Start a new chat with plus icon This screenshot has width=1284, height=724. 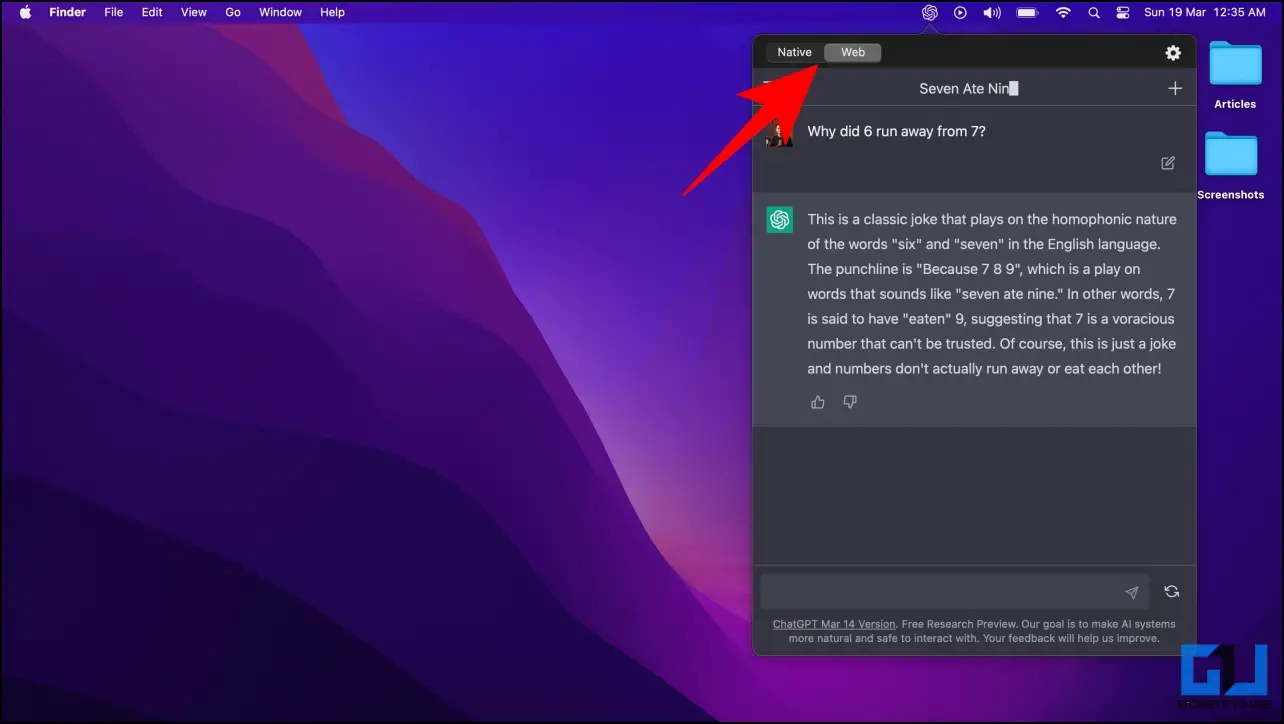point(1175,88)
